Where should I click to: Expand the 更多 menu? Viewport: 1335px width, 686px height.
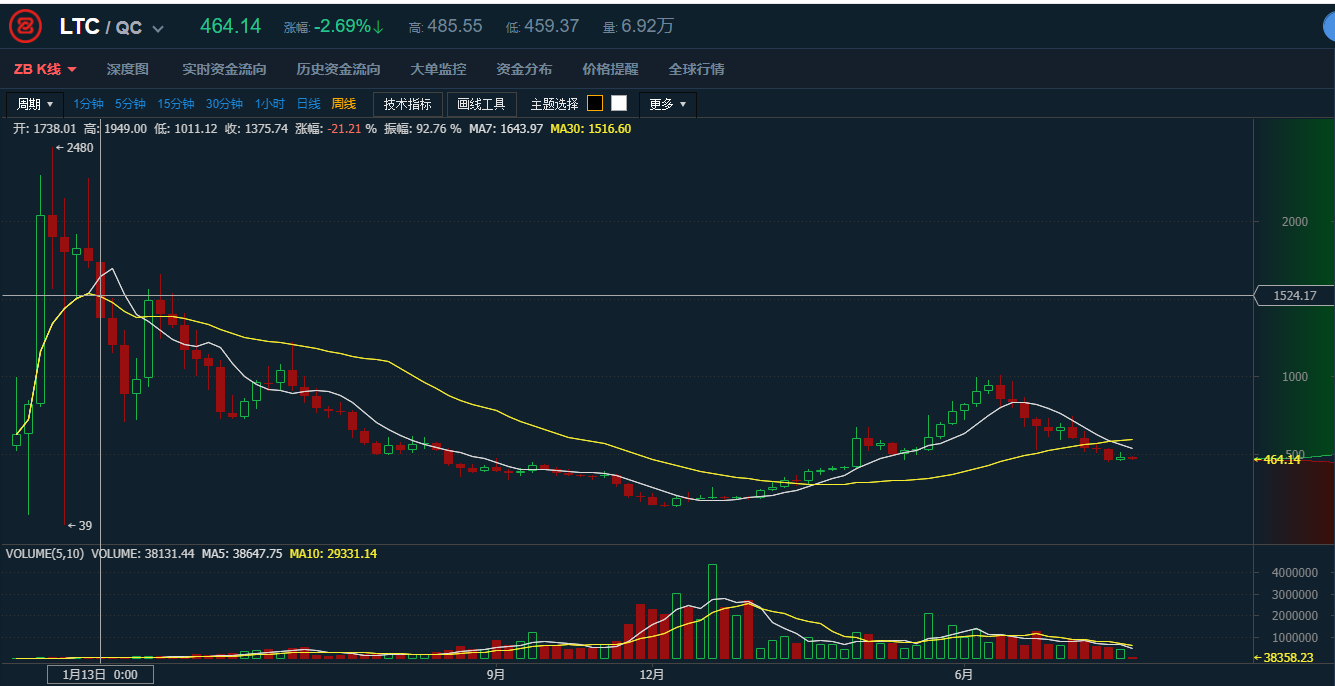coord(668,104)
